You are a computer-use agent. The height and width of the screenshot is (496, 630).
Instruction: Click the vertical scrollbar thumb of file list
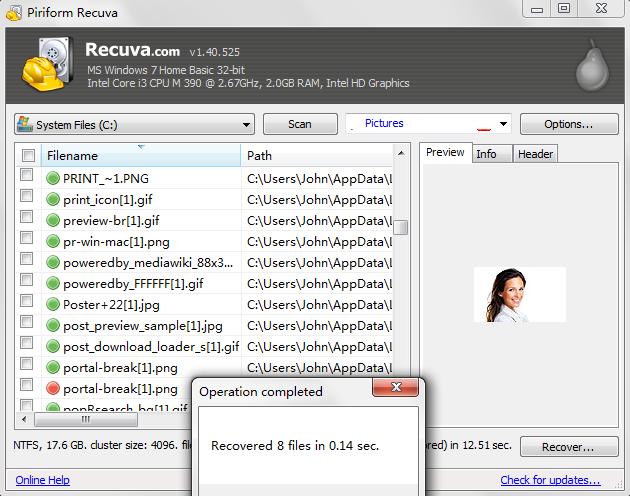tap(401, 227)
